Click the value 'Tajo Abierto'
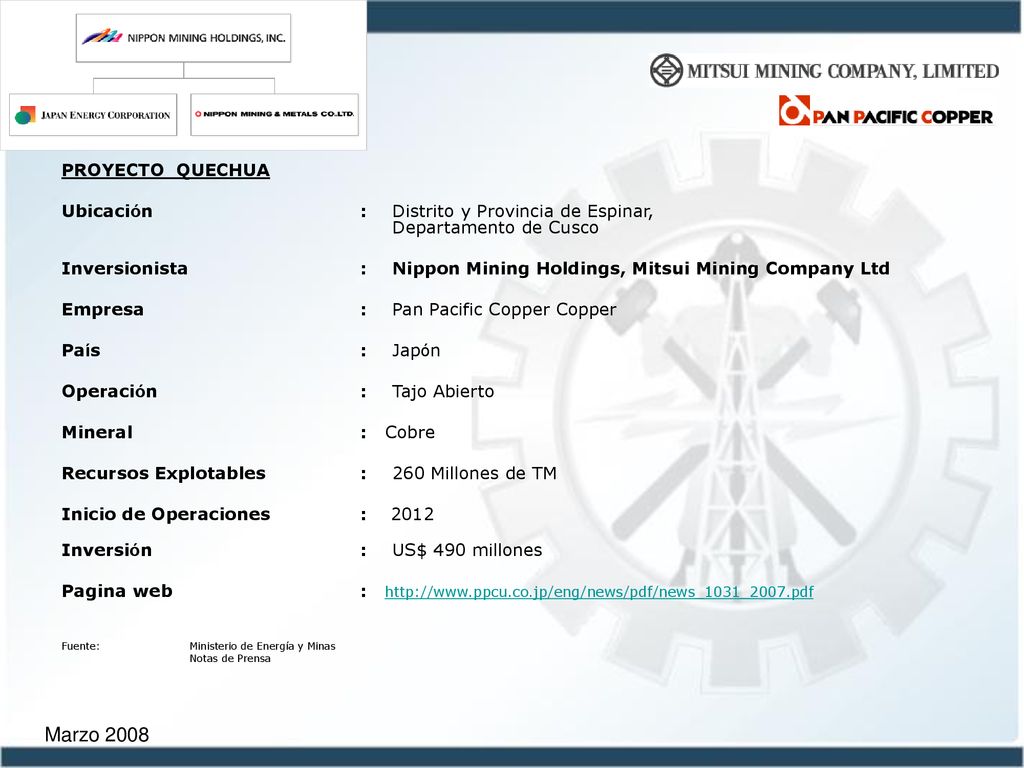Viewport: 1024px width, 768px height. coord(443,391)
